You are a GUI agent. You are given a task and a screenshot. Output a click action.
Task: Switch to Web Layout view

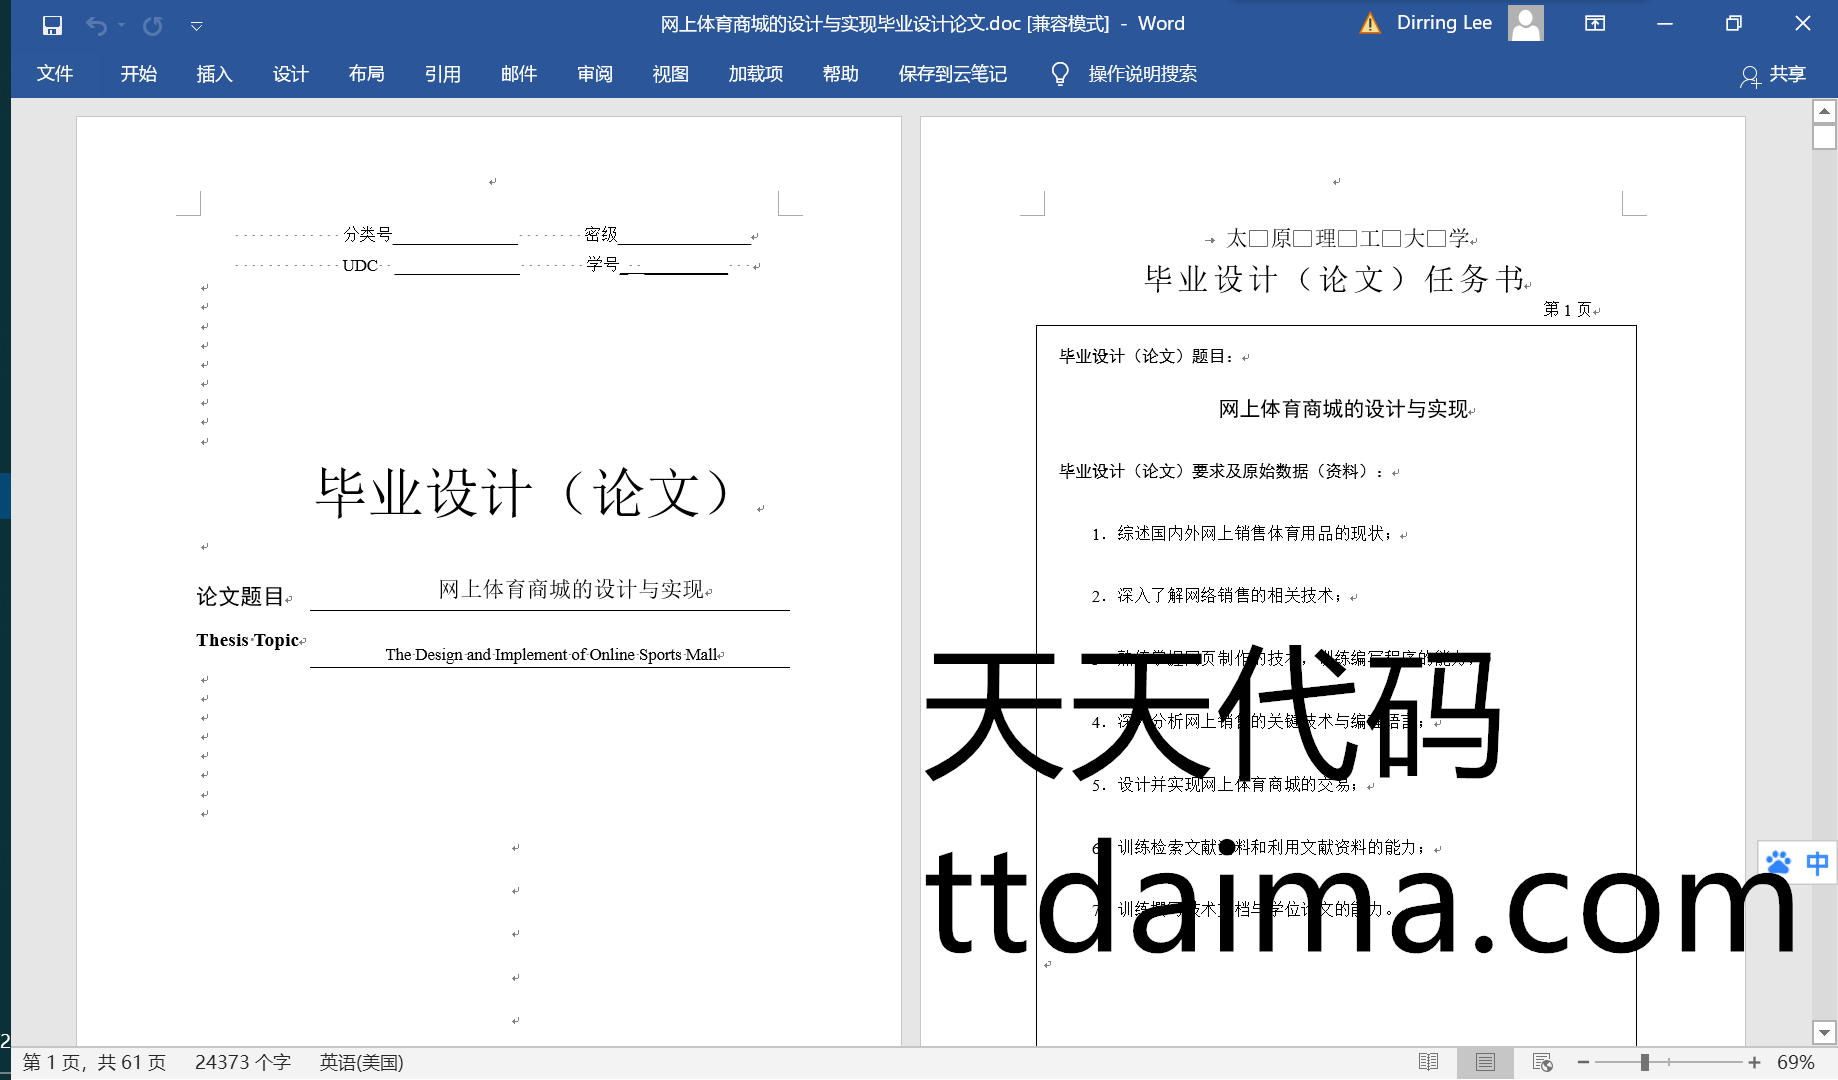tap(1542, 1062)
